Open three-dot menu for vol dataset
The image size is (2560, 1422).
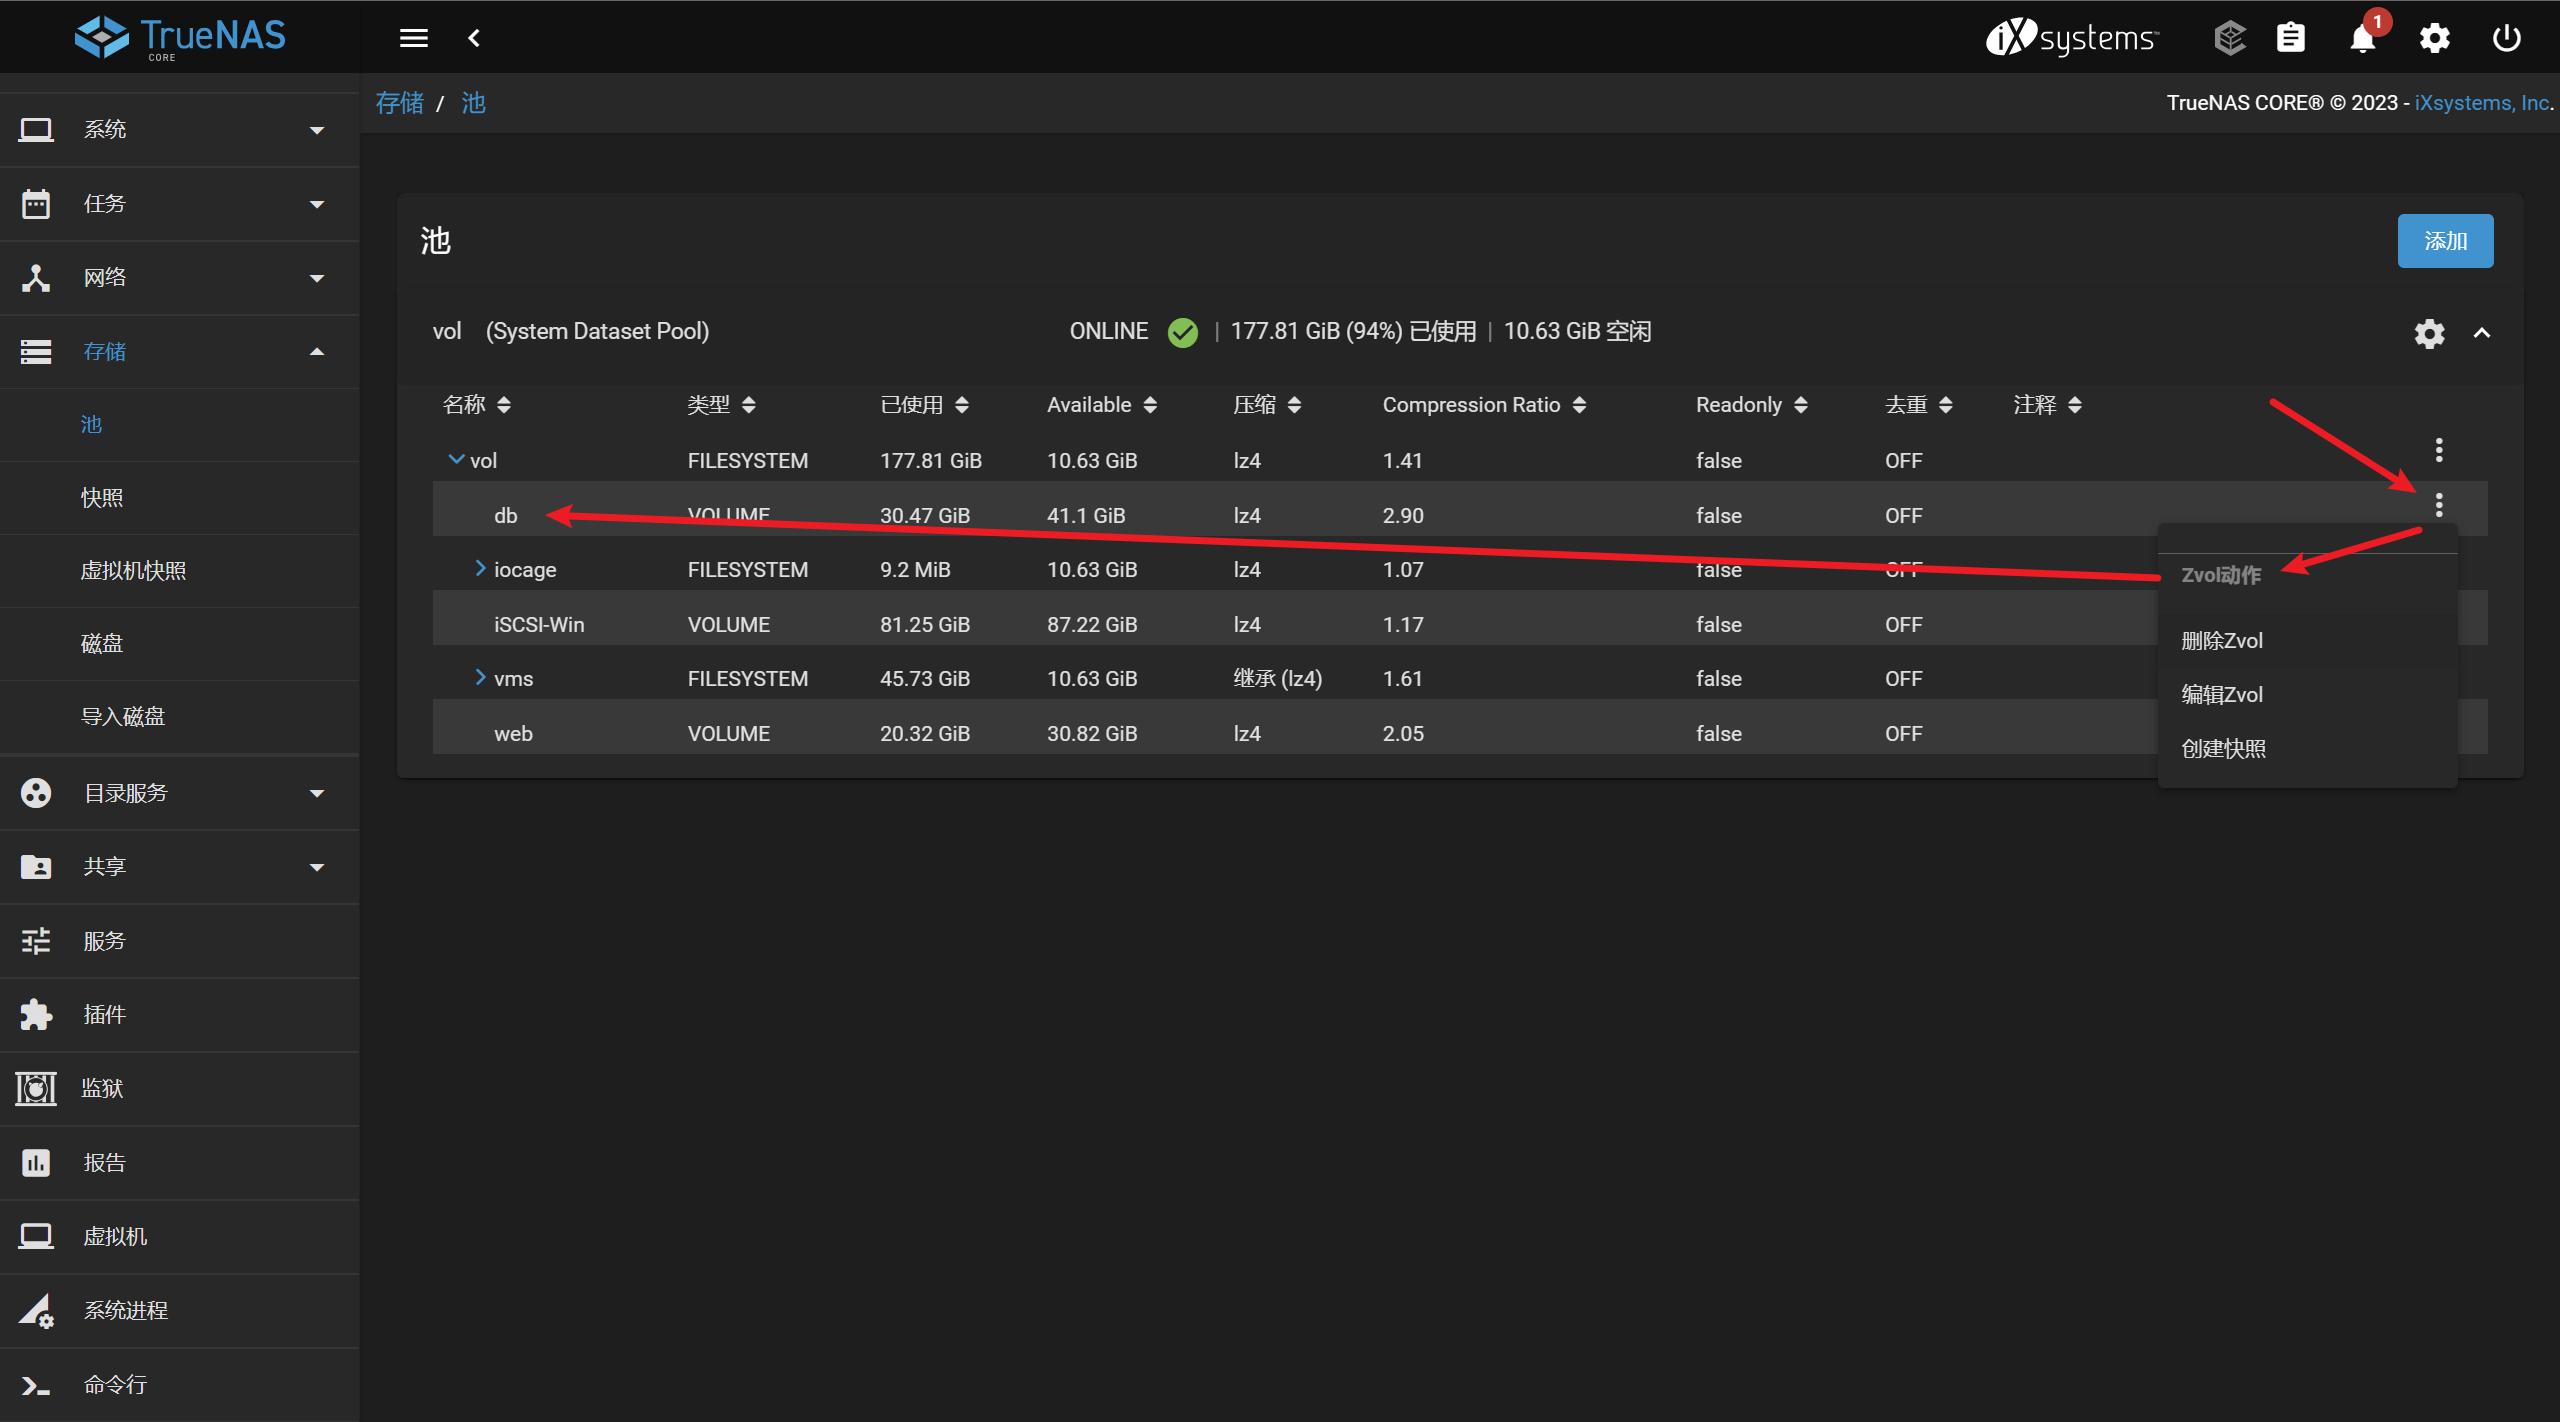(2439, 450)
